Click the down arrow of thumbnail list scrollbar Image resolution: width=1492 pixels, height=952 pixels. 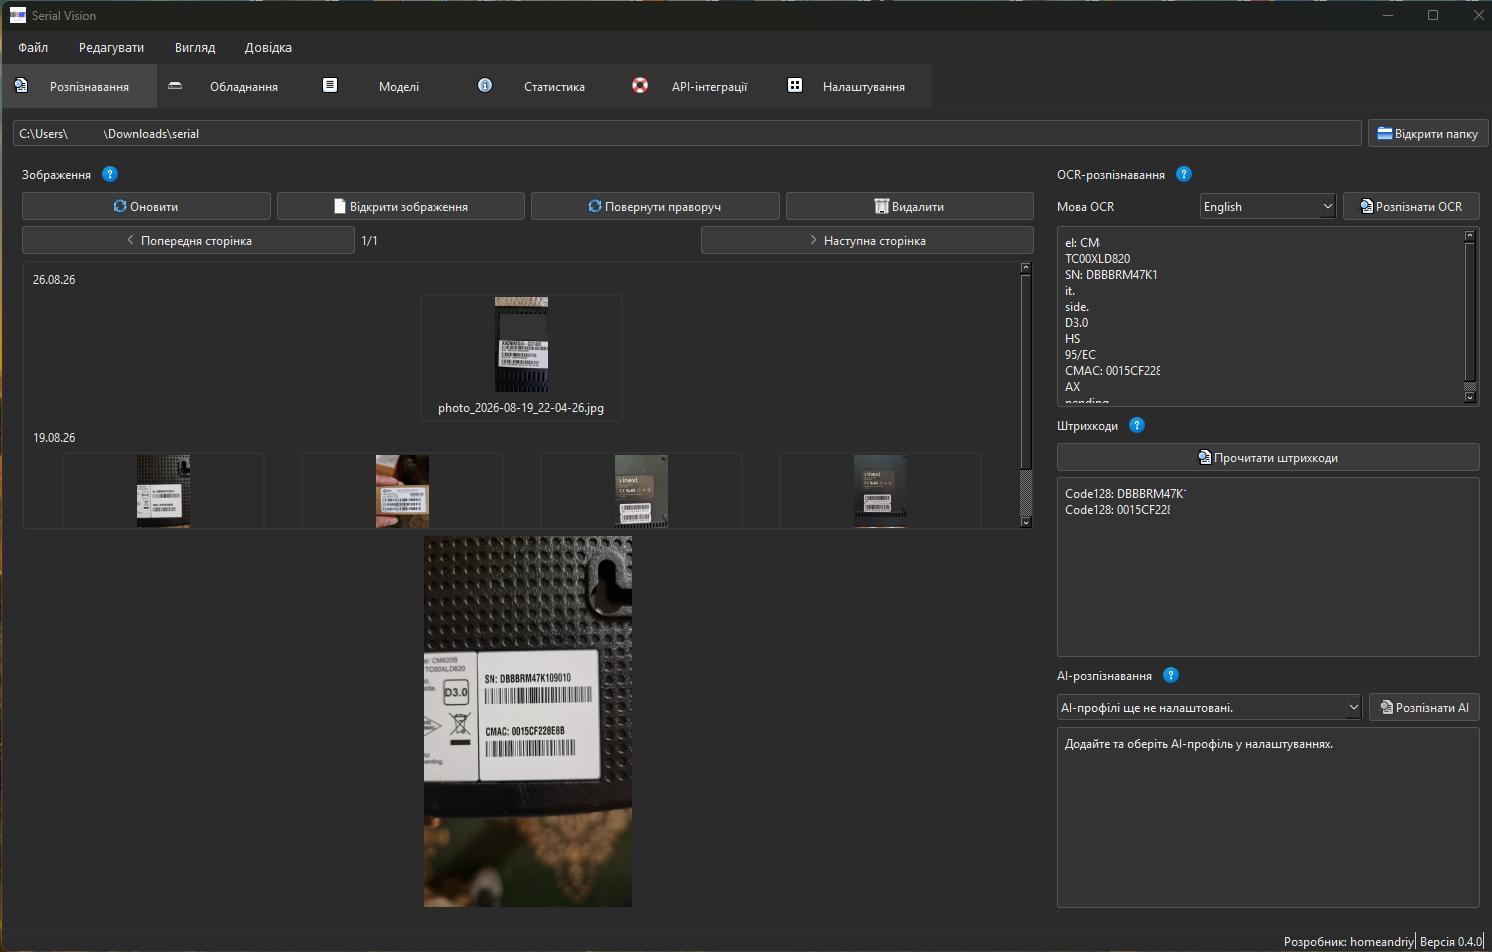[1025, 522]
